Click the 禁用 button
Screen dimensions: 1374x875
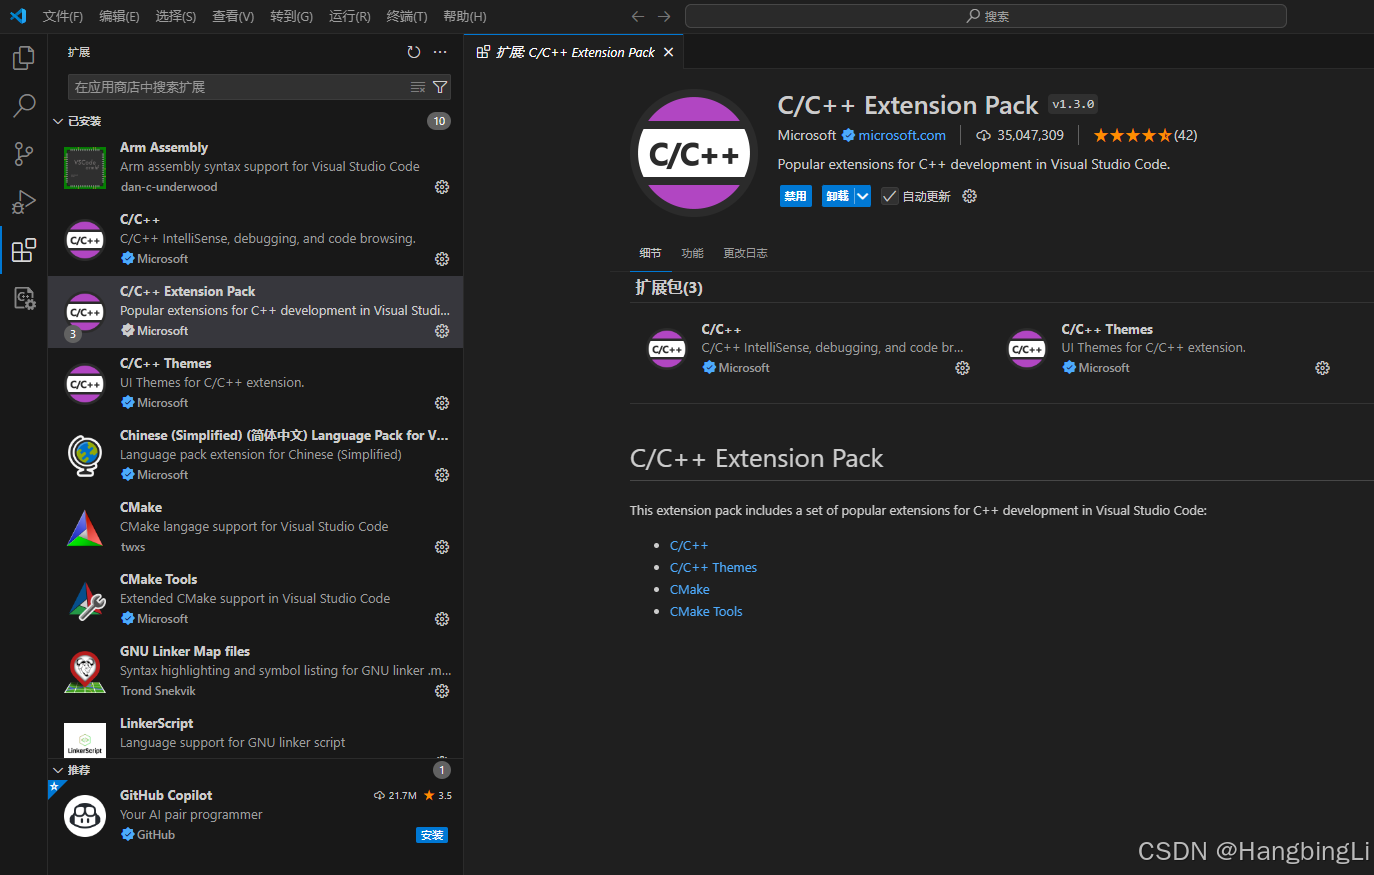(795, 196)
